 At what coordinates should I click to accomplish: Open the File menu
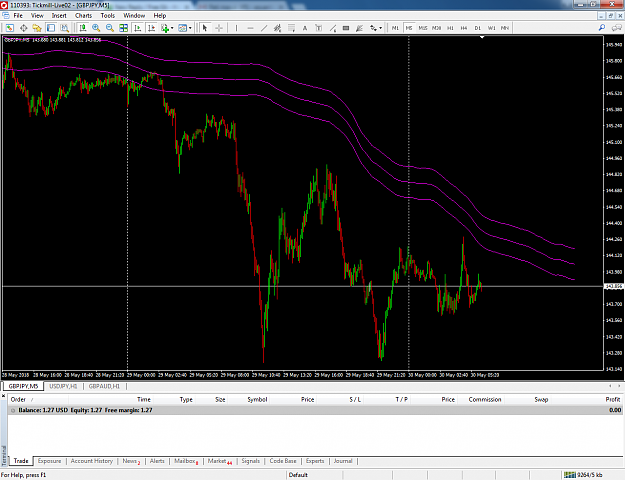[x=18, y=16]
